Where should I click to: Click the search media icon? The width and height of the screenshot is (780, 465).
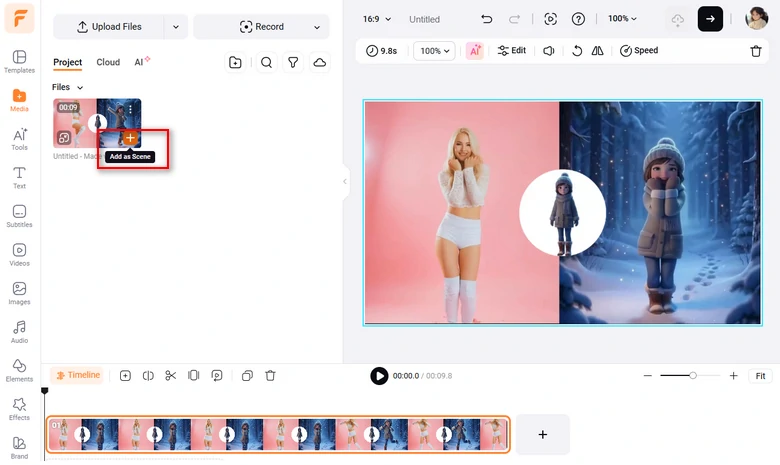pos(266,63)
